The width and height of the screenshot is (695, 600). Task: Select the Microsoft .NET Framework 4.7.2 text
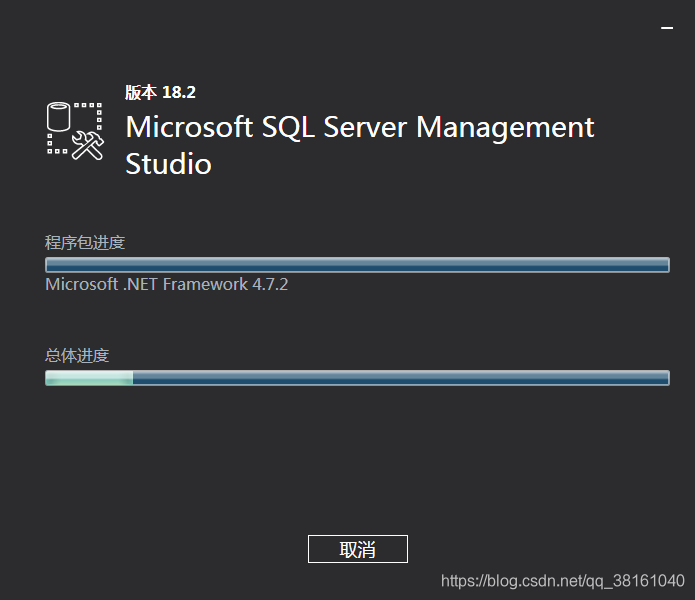167,284
